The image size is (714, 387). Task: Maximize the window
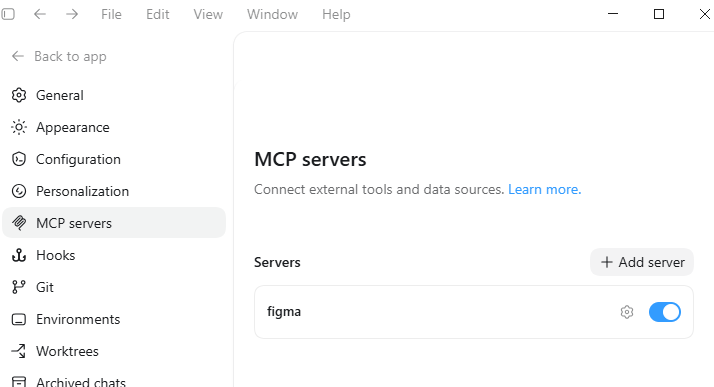[x=659, y=14]
